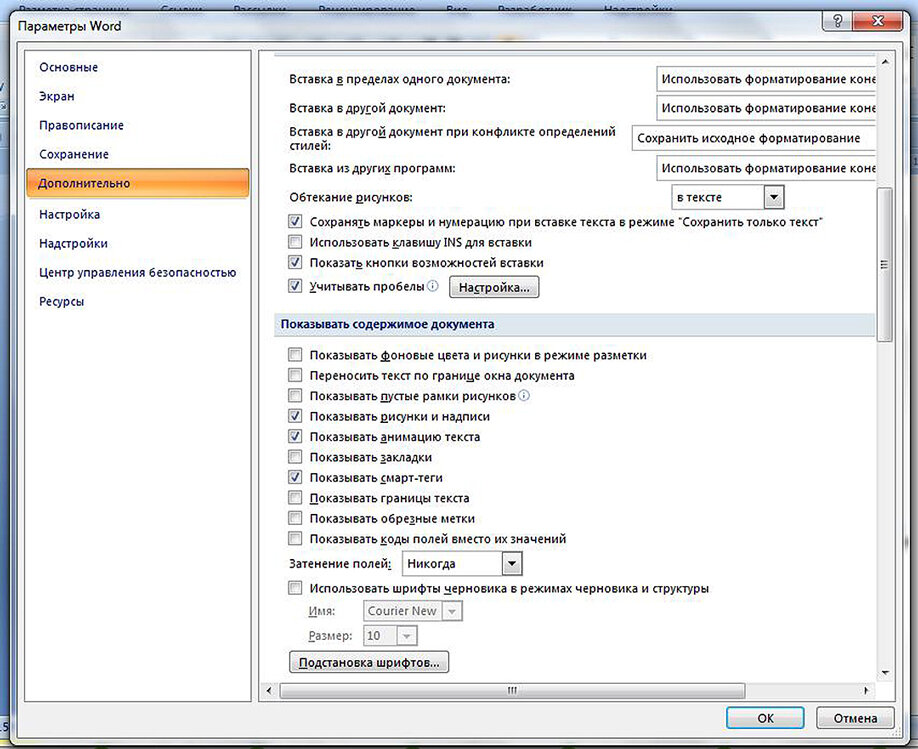The width and height of the screenshot is (918, 749).
Task: Expand the Обтекание рисунков dropdown arrow
Action: point(773,197)
